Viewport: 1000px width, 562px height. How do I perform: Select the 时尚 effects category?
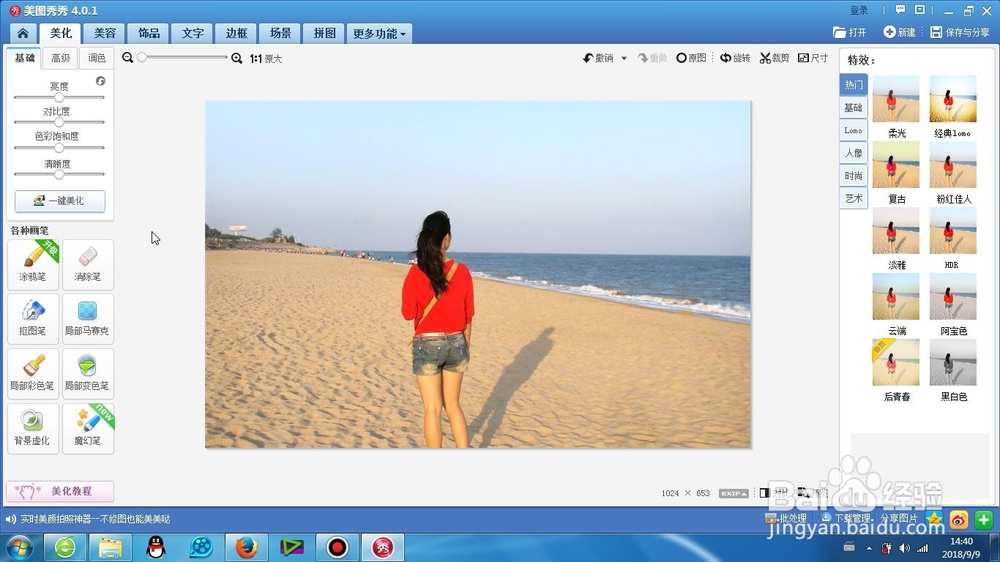tap(853, 175)
